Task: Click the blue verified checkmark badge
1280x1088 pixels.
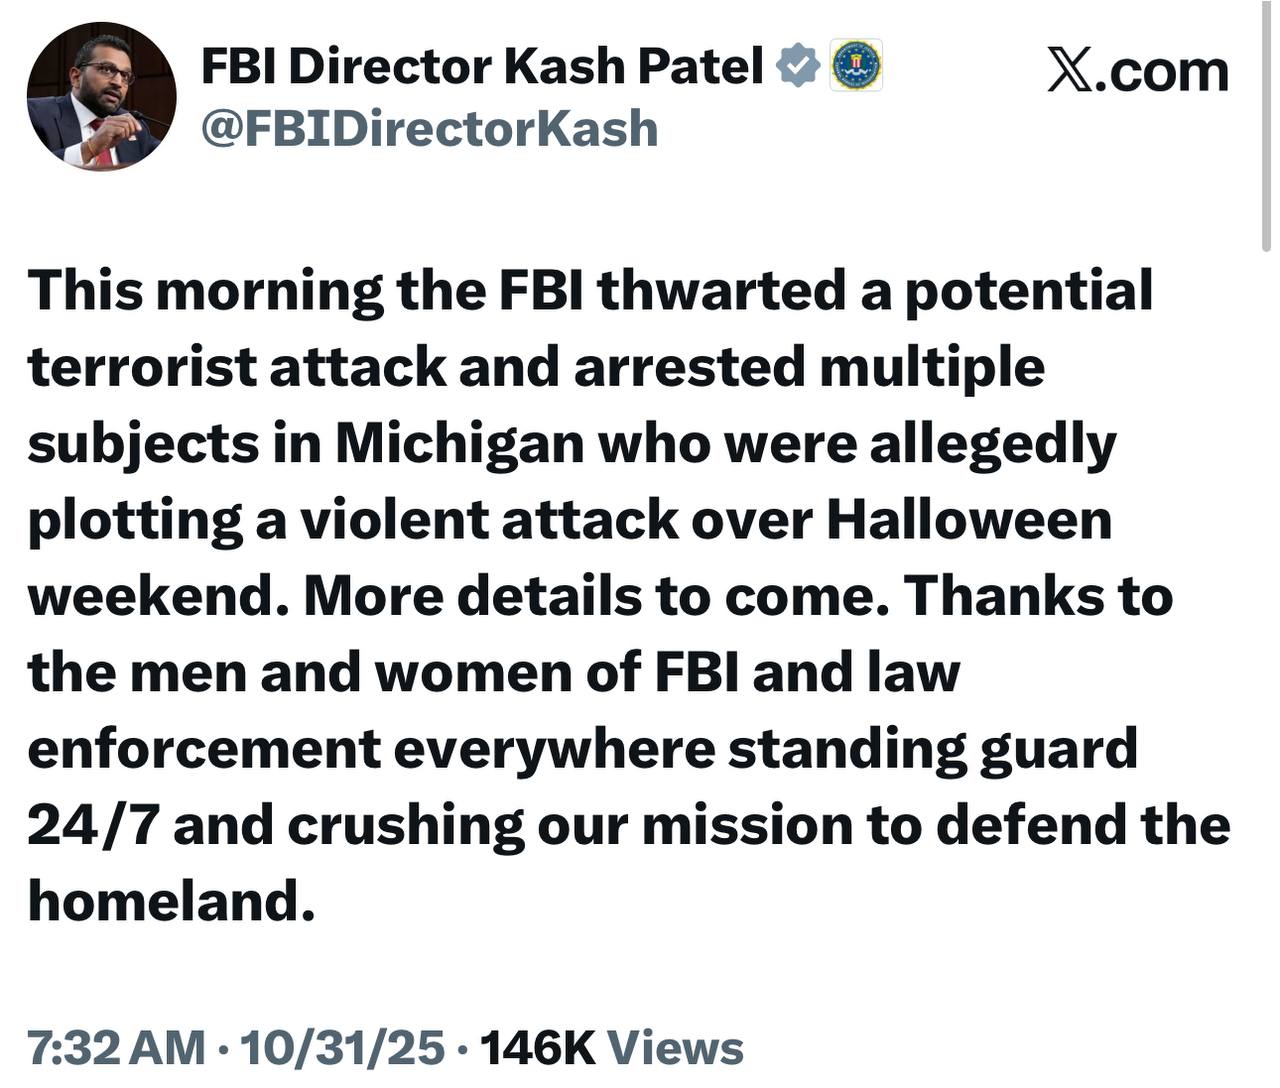Action: [x=798, y=66]
